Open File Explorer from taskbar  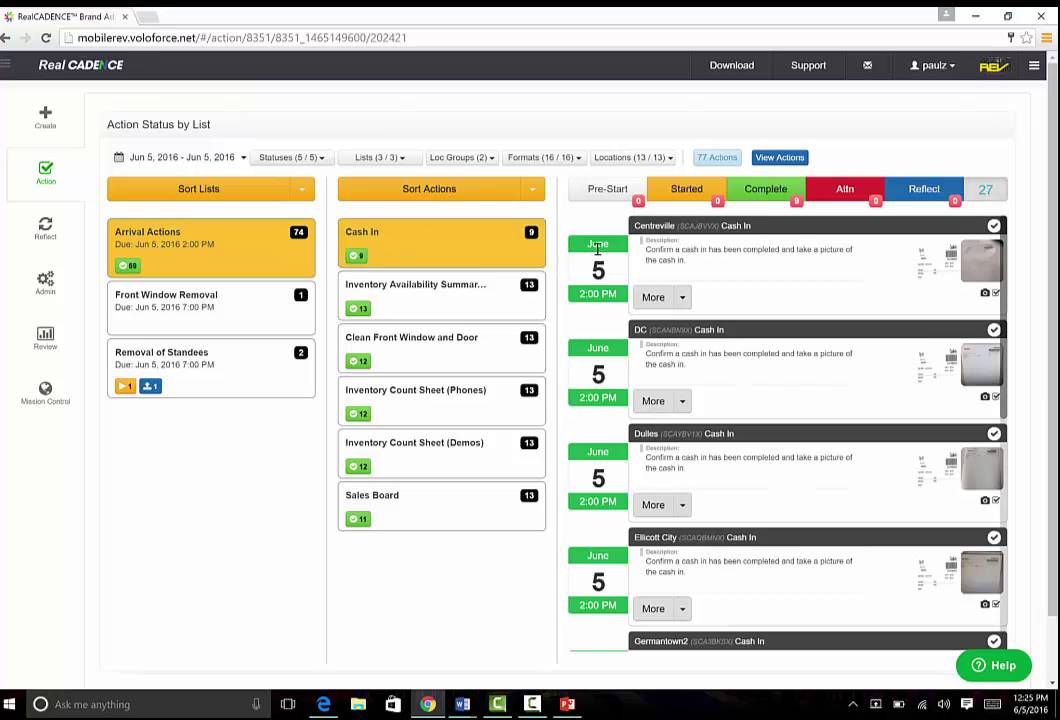358,704
